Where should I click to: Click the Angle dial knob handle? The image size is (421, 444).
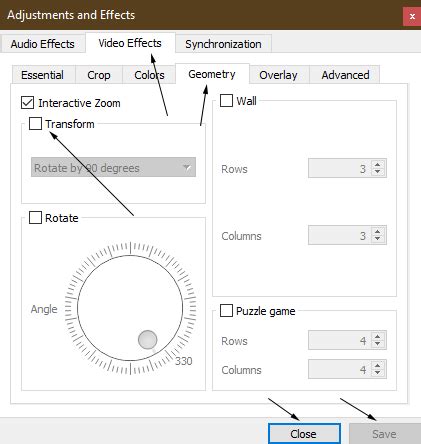pyautogui.click(x=147, y=339)
